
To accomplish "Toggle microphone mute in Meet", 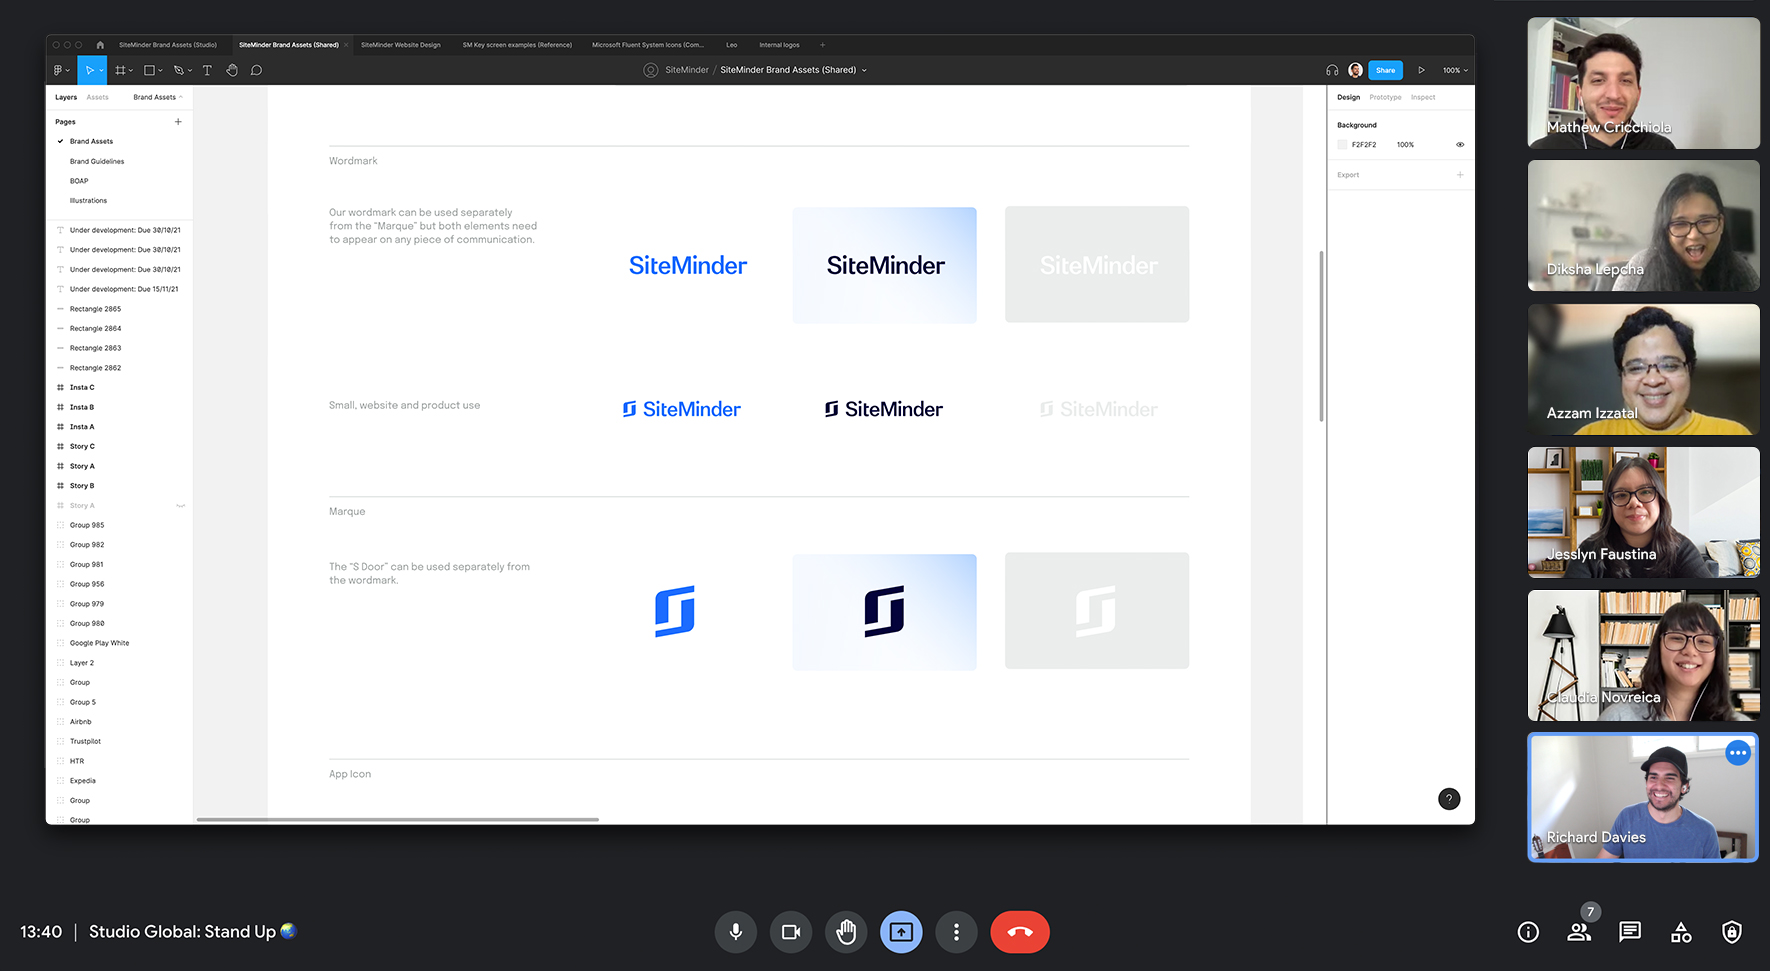I will 736,932.
